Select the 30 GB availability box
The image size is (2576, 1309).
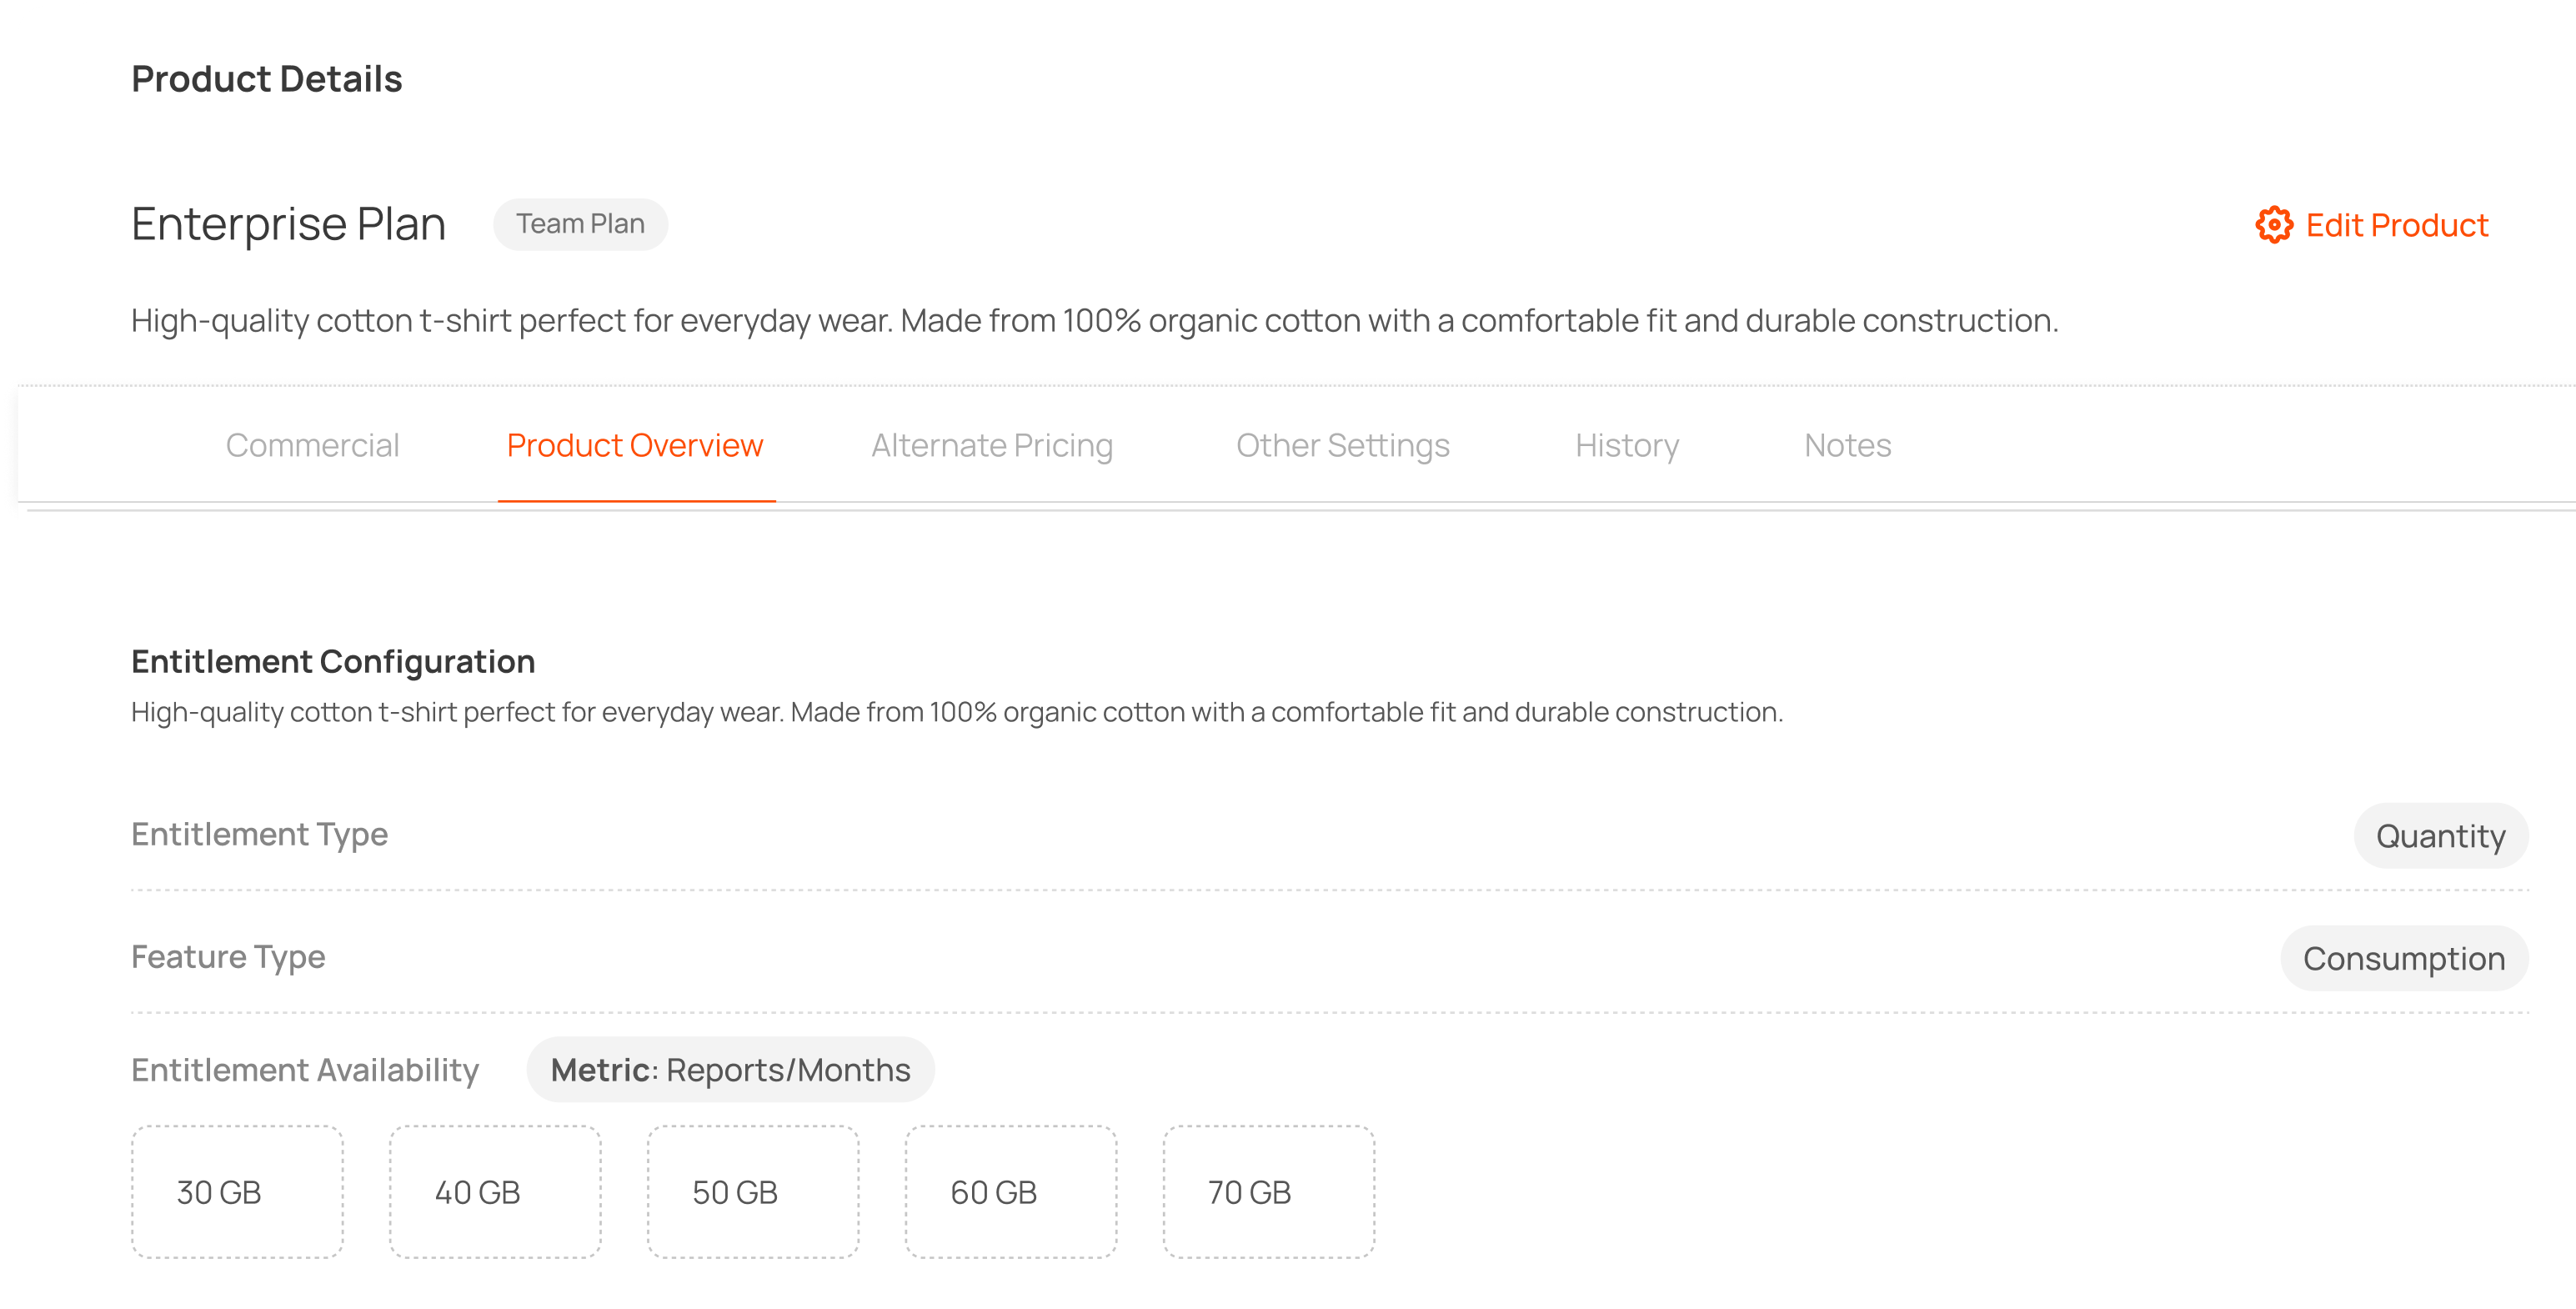(x=237, y=1192)
